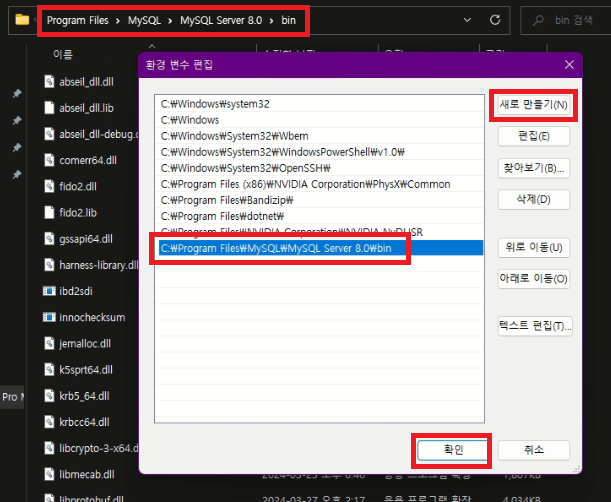Cancel the dialog with 취소
The image size is (611, 502).
coord(533,450)
